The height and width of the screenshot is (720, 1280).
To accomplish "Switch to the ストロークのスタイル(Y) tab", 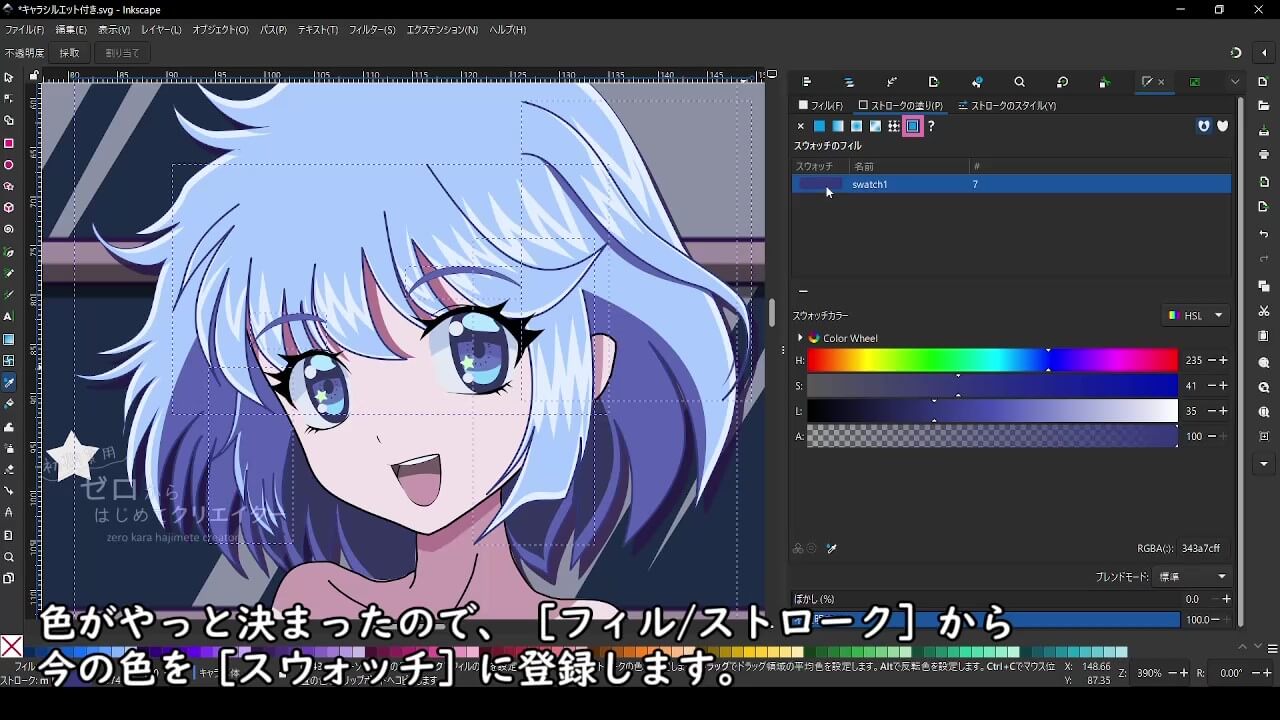I will [1007, 105].
